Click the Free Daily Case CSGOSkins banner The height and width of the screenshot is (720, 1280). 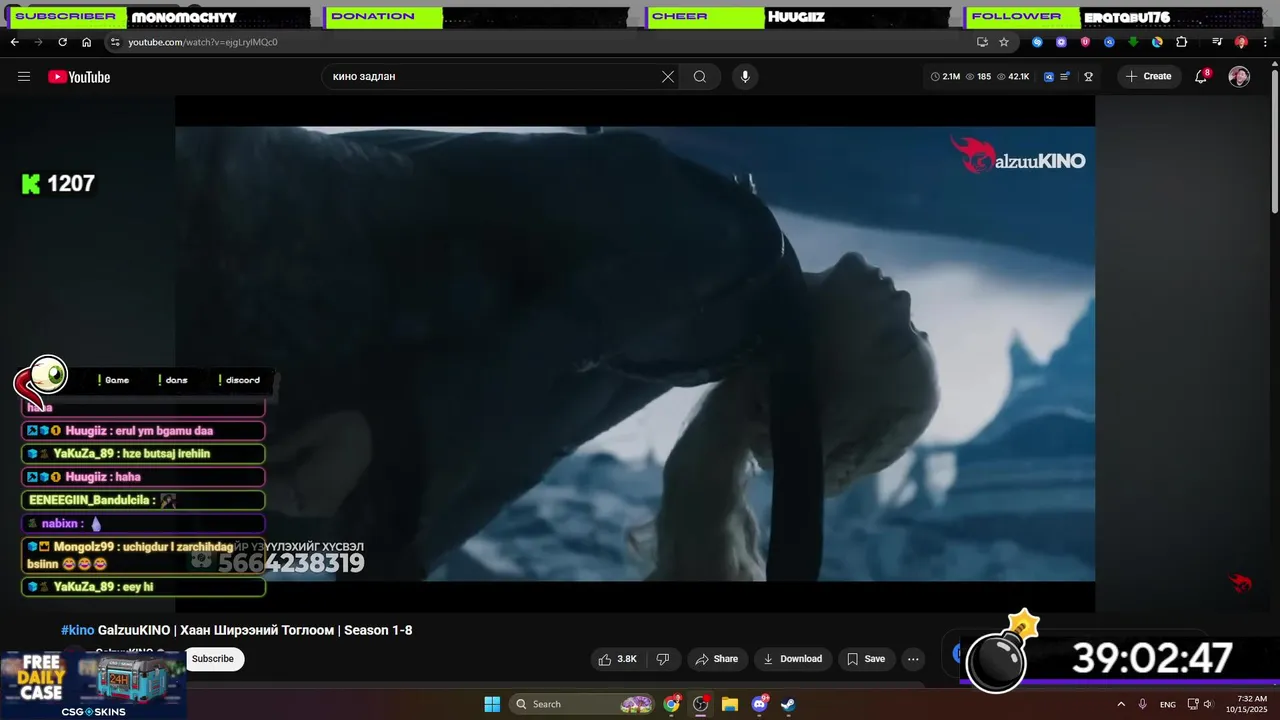click(x=94, y=685)
